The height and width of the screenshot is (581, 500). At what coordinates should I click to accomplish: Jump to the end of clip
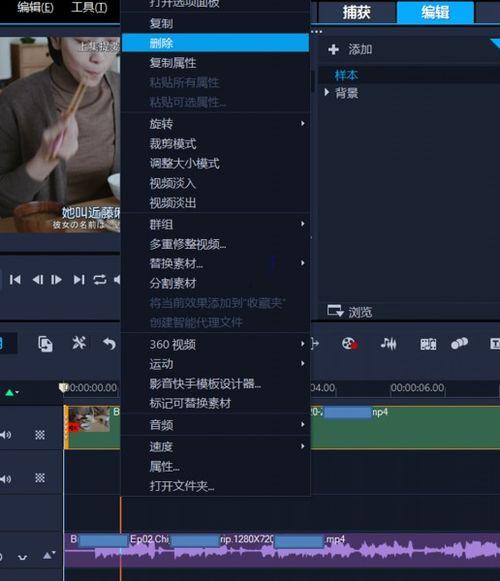click(79, 279)
